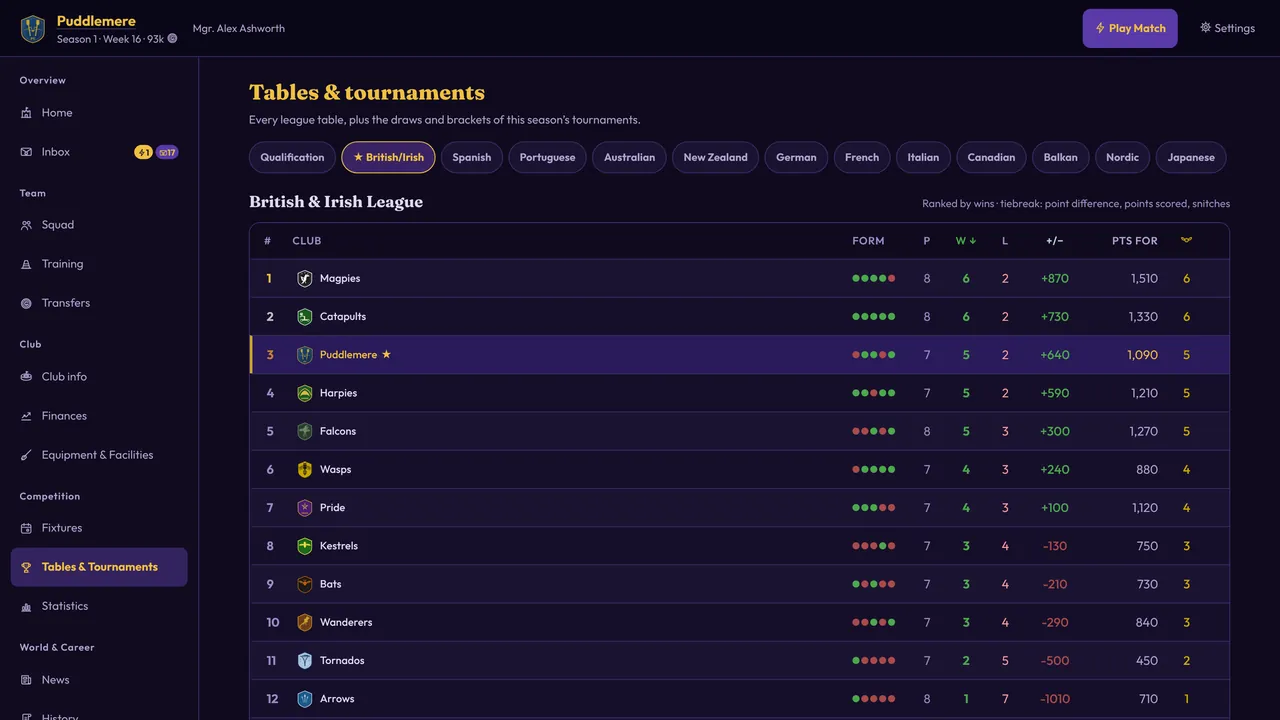This screenshot has height=720, width=1280.
Task: Open the Inbox envelope icon
Action: coord(26,152)
